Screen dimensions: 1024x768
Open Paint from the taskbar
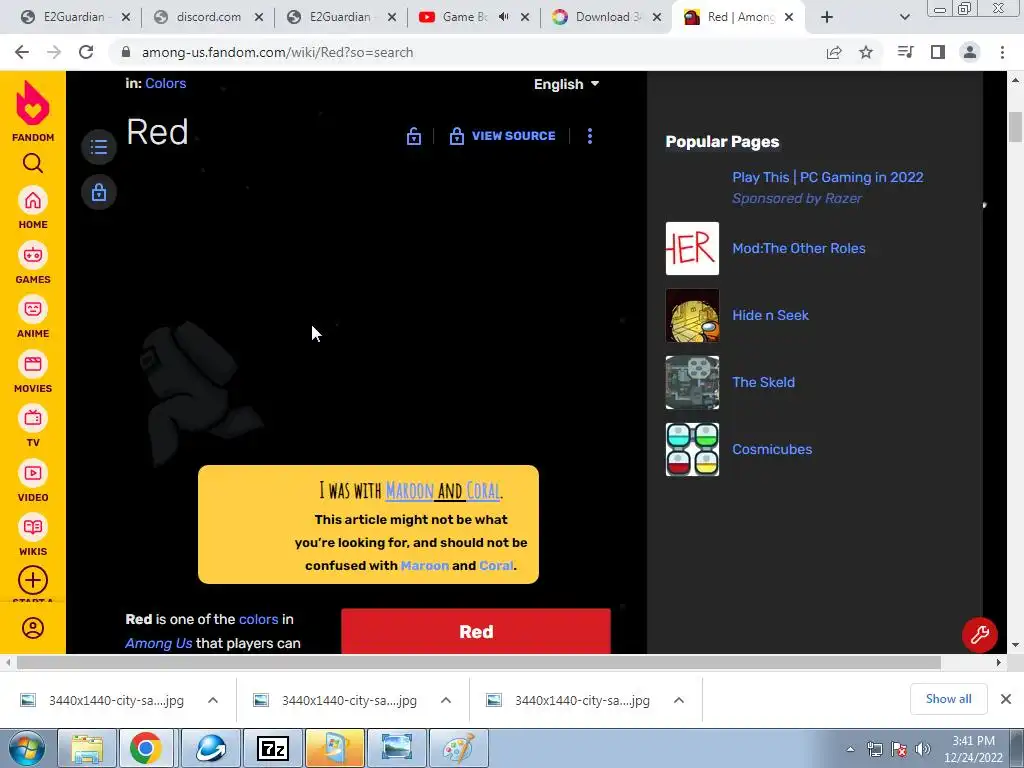459,749
